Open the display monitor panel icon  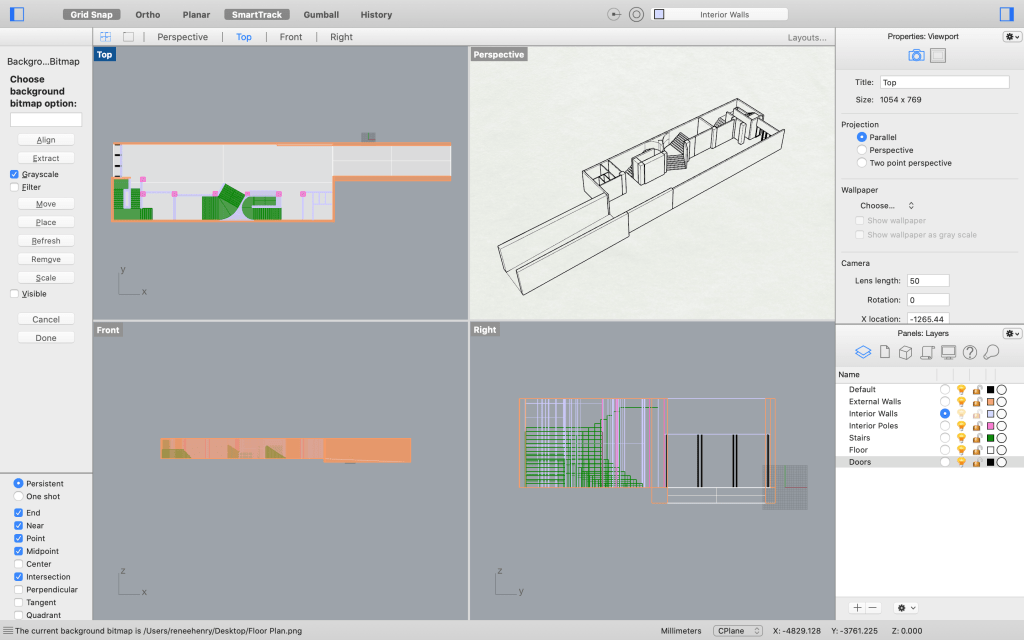[948, 352]
